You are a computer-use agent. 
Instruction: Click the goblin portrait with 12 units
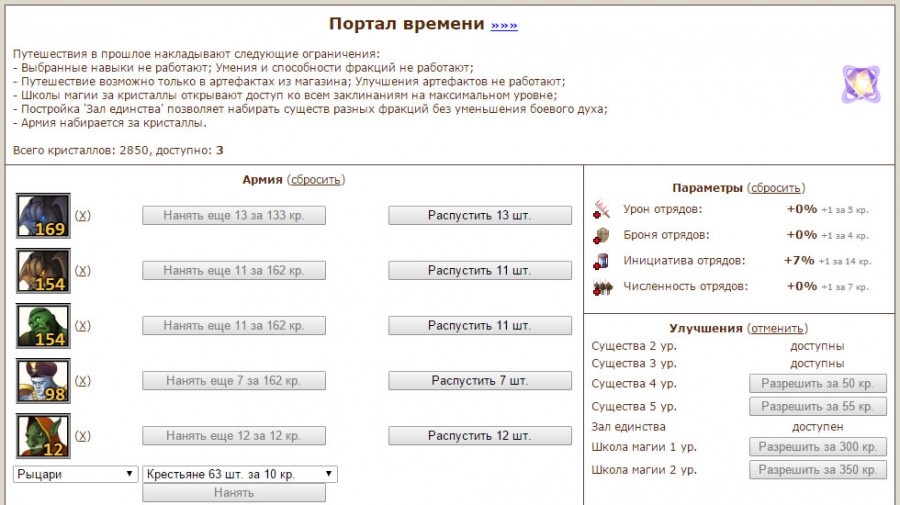point(43,436)
